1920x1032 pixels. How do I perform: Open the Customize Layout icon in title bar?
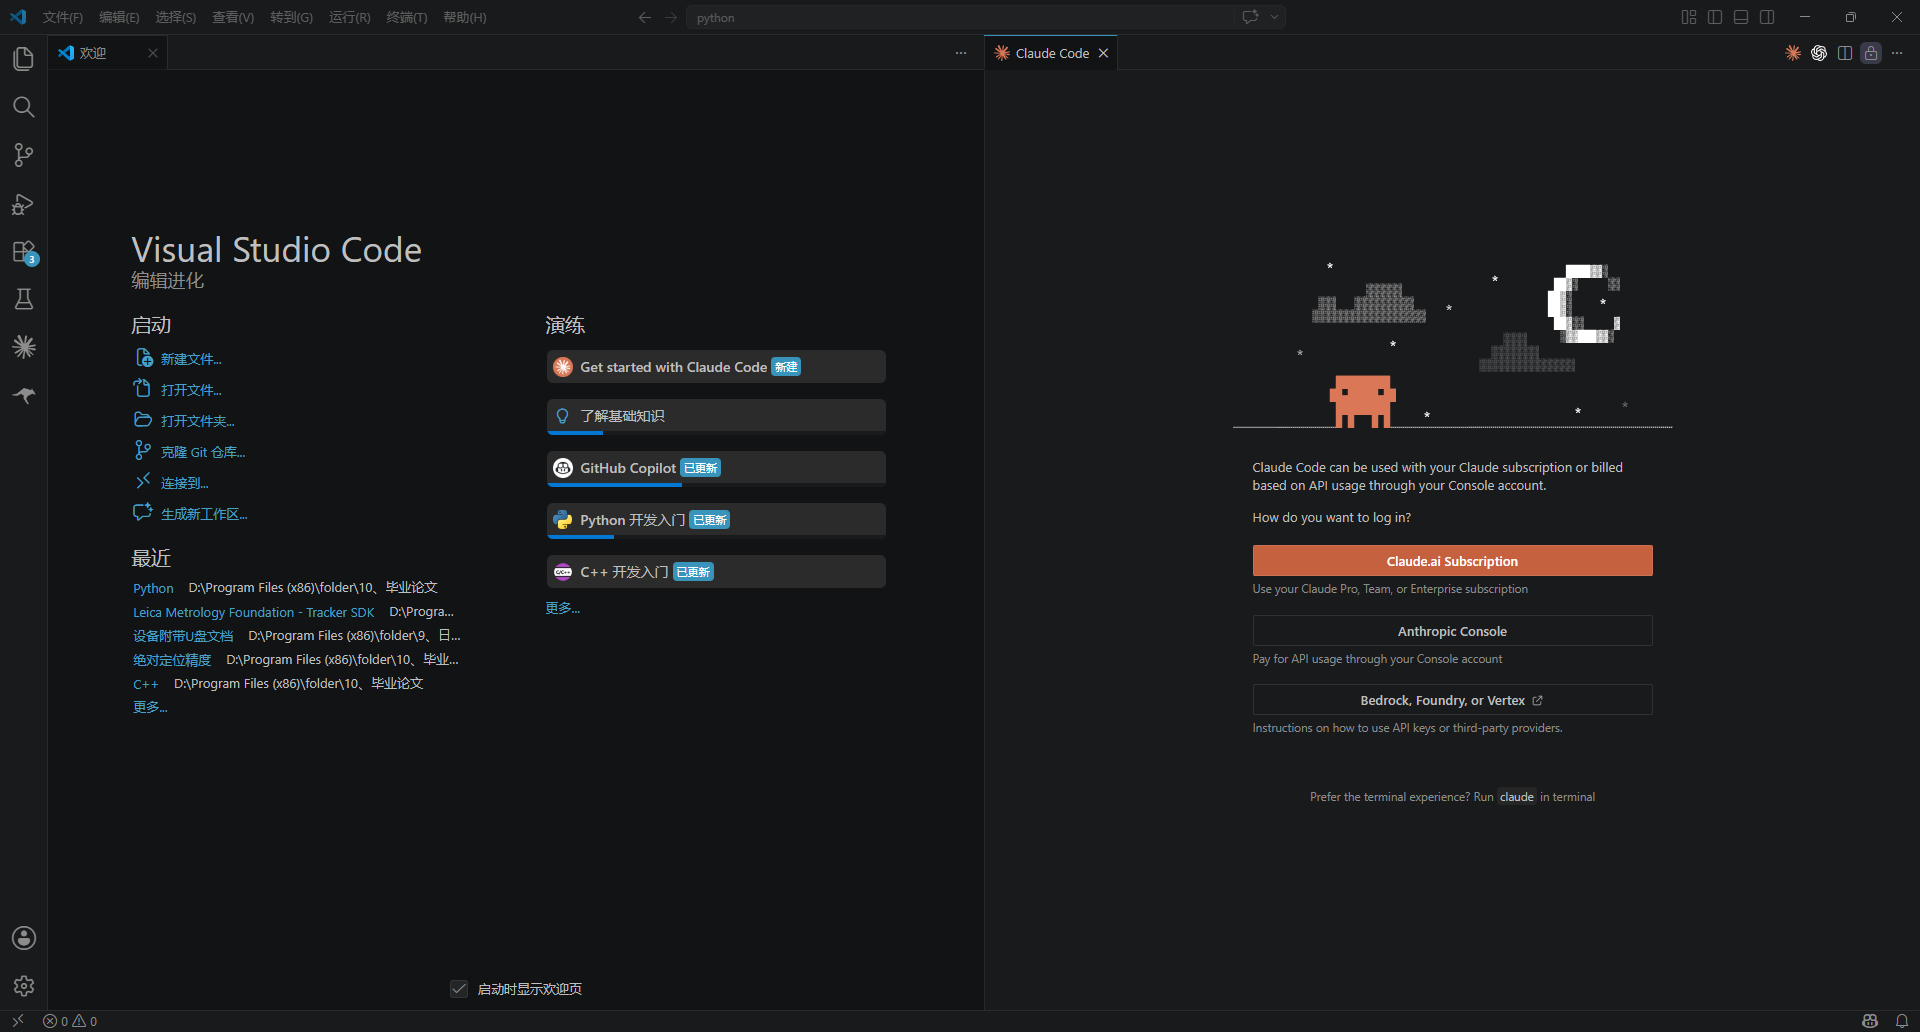[x=1689, y=17]
